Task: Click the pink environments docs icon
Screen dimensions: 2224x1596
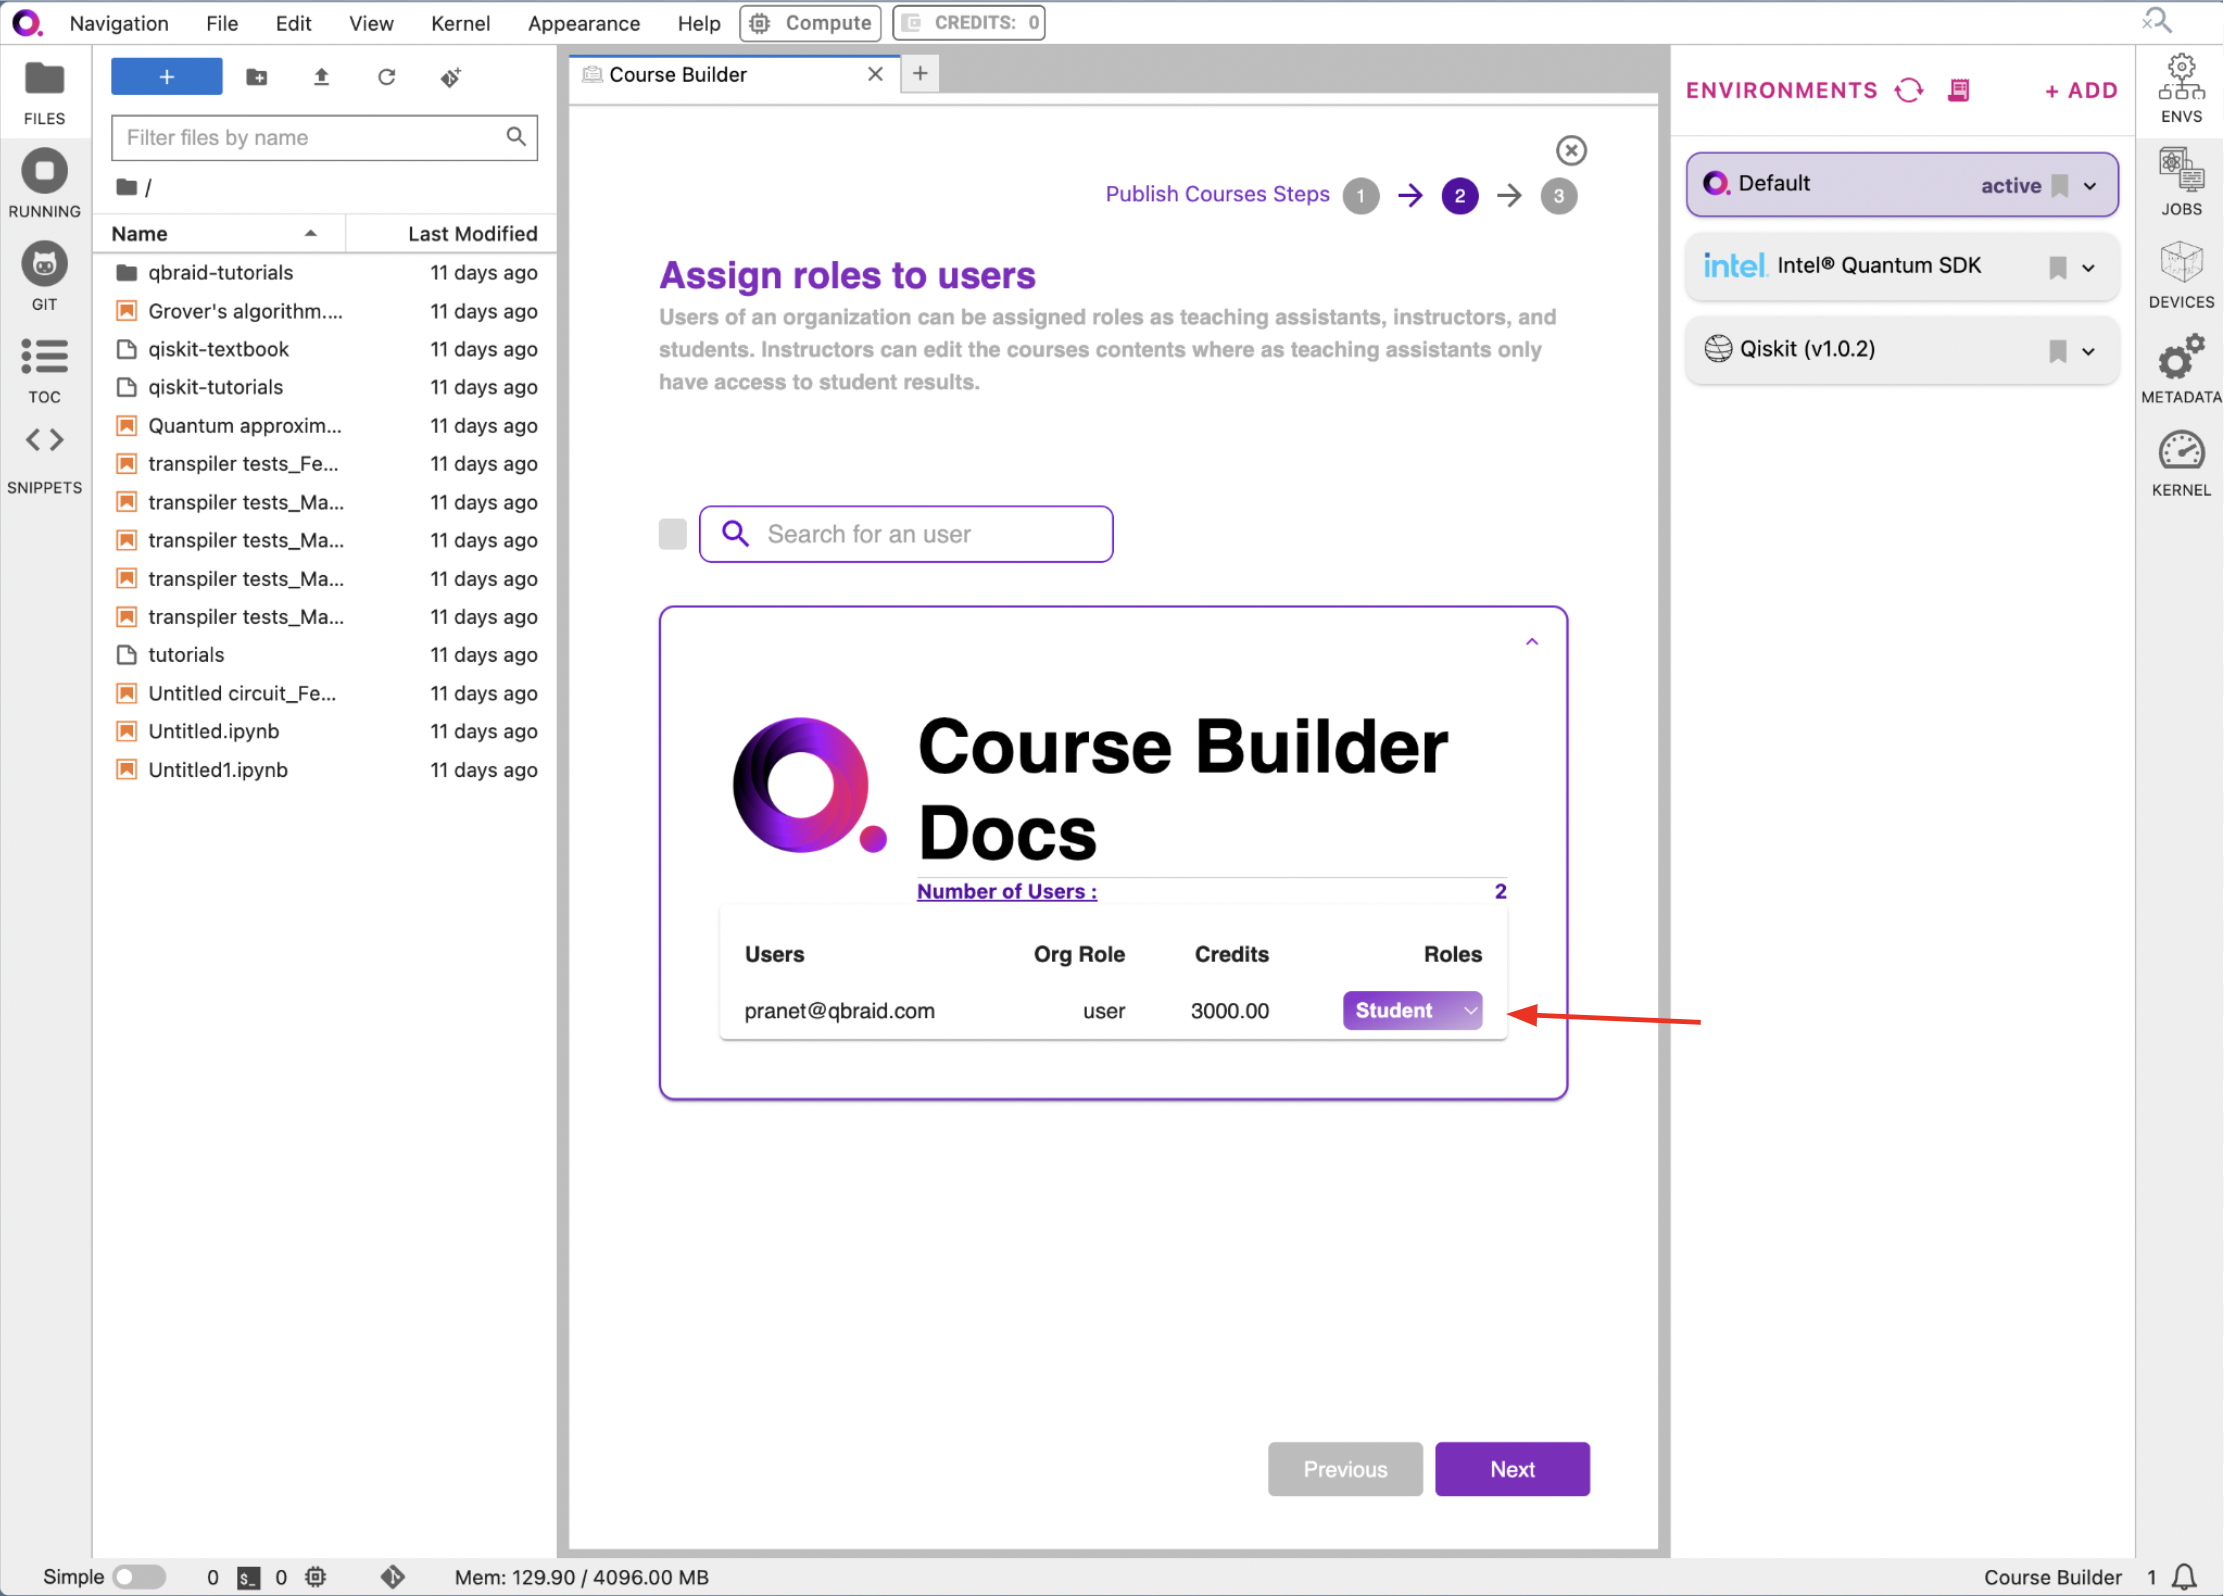Action: pos(1959,90)
